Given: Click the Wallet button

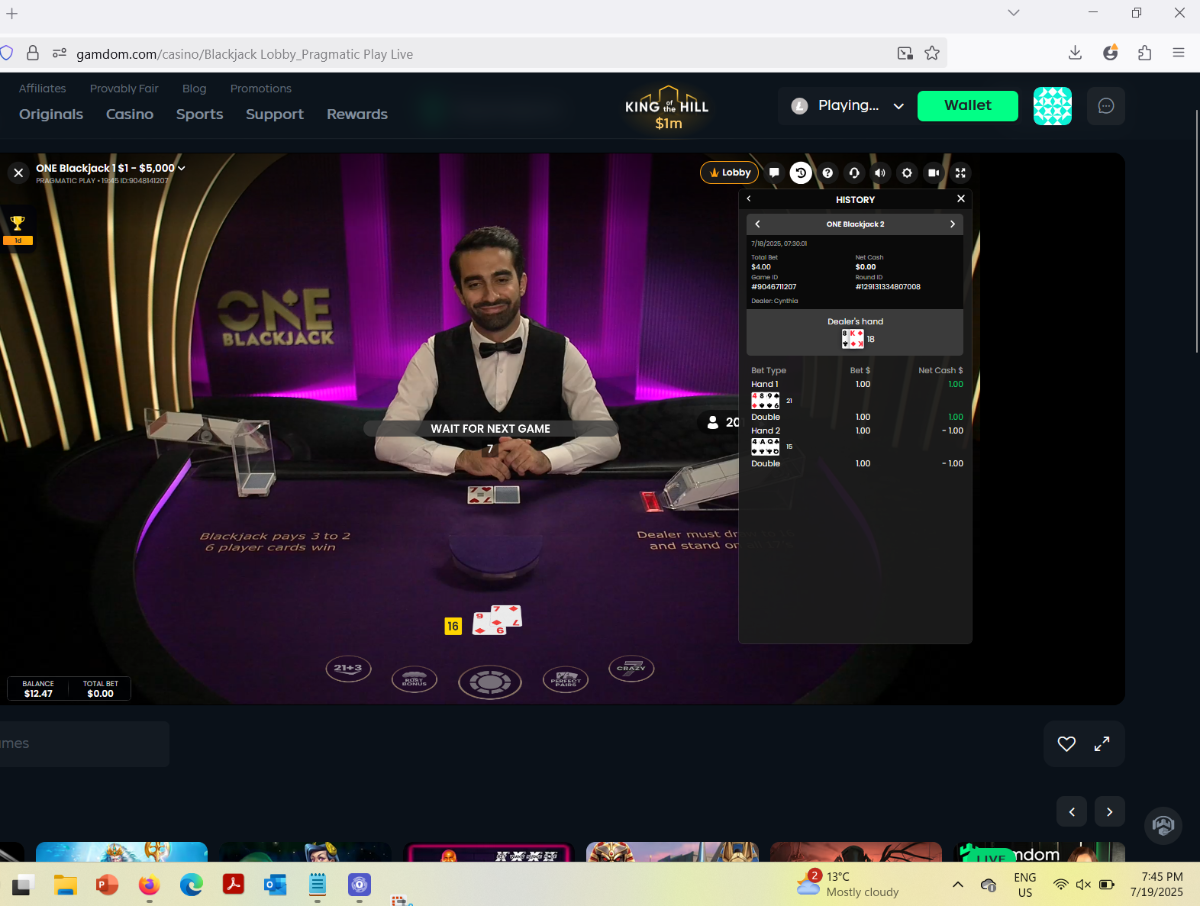Looking at the screenshot, I should [x=968, y=105].
